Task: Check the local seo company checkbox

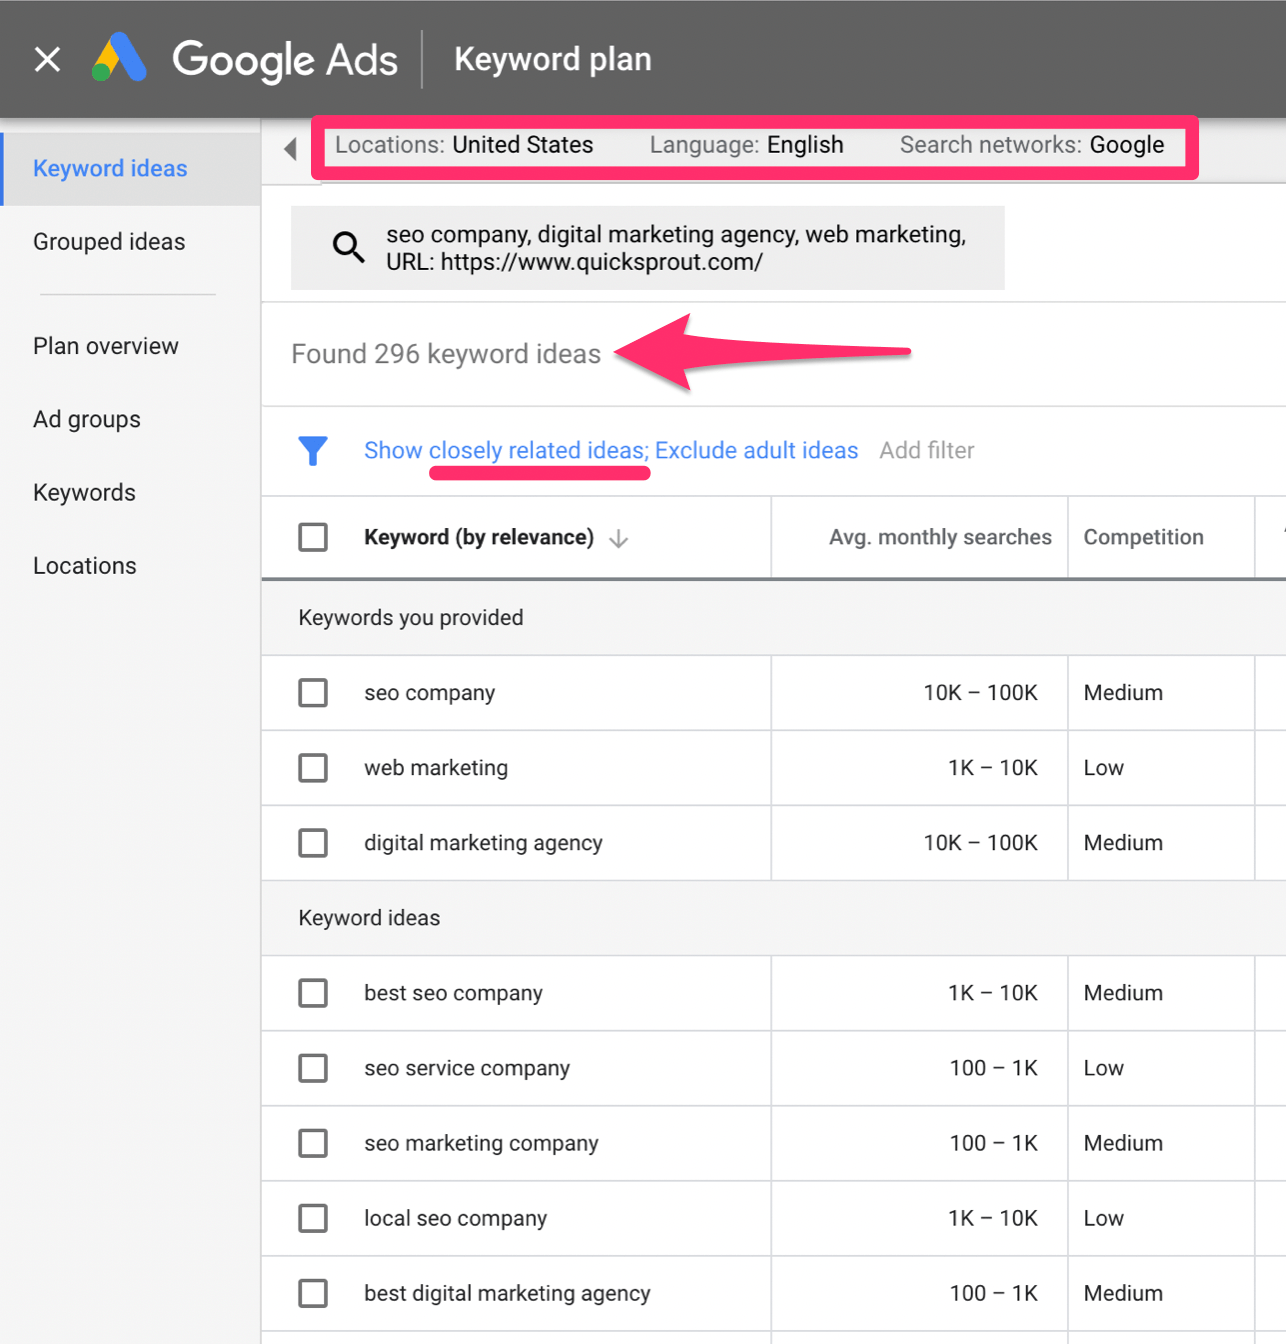Action: 313,1217
